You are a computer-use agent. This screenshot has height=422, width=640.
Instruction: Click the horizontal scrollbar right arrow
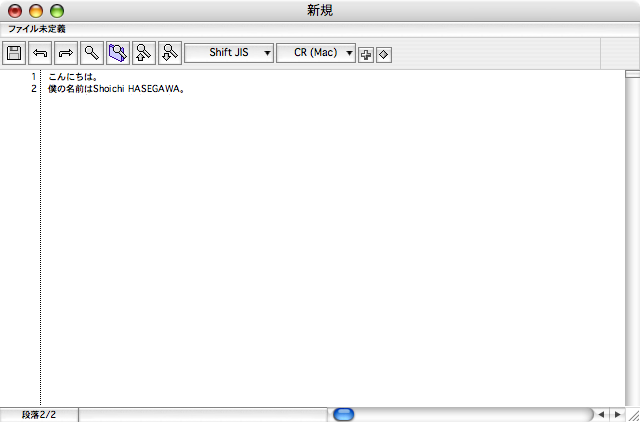coord(617,415)
